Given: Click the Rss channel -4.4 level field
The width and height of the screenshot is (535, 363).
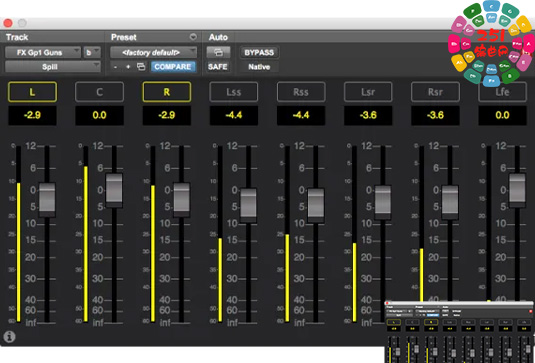Looking at the screenshot, I should point(301,115).
